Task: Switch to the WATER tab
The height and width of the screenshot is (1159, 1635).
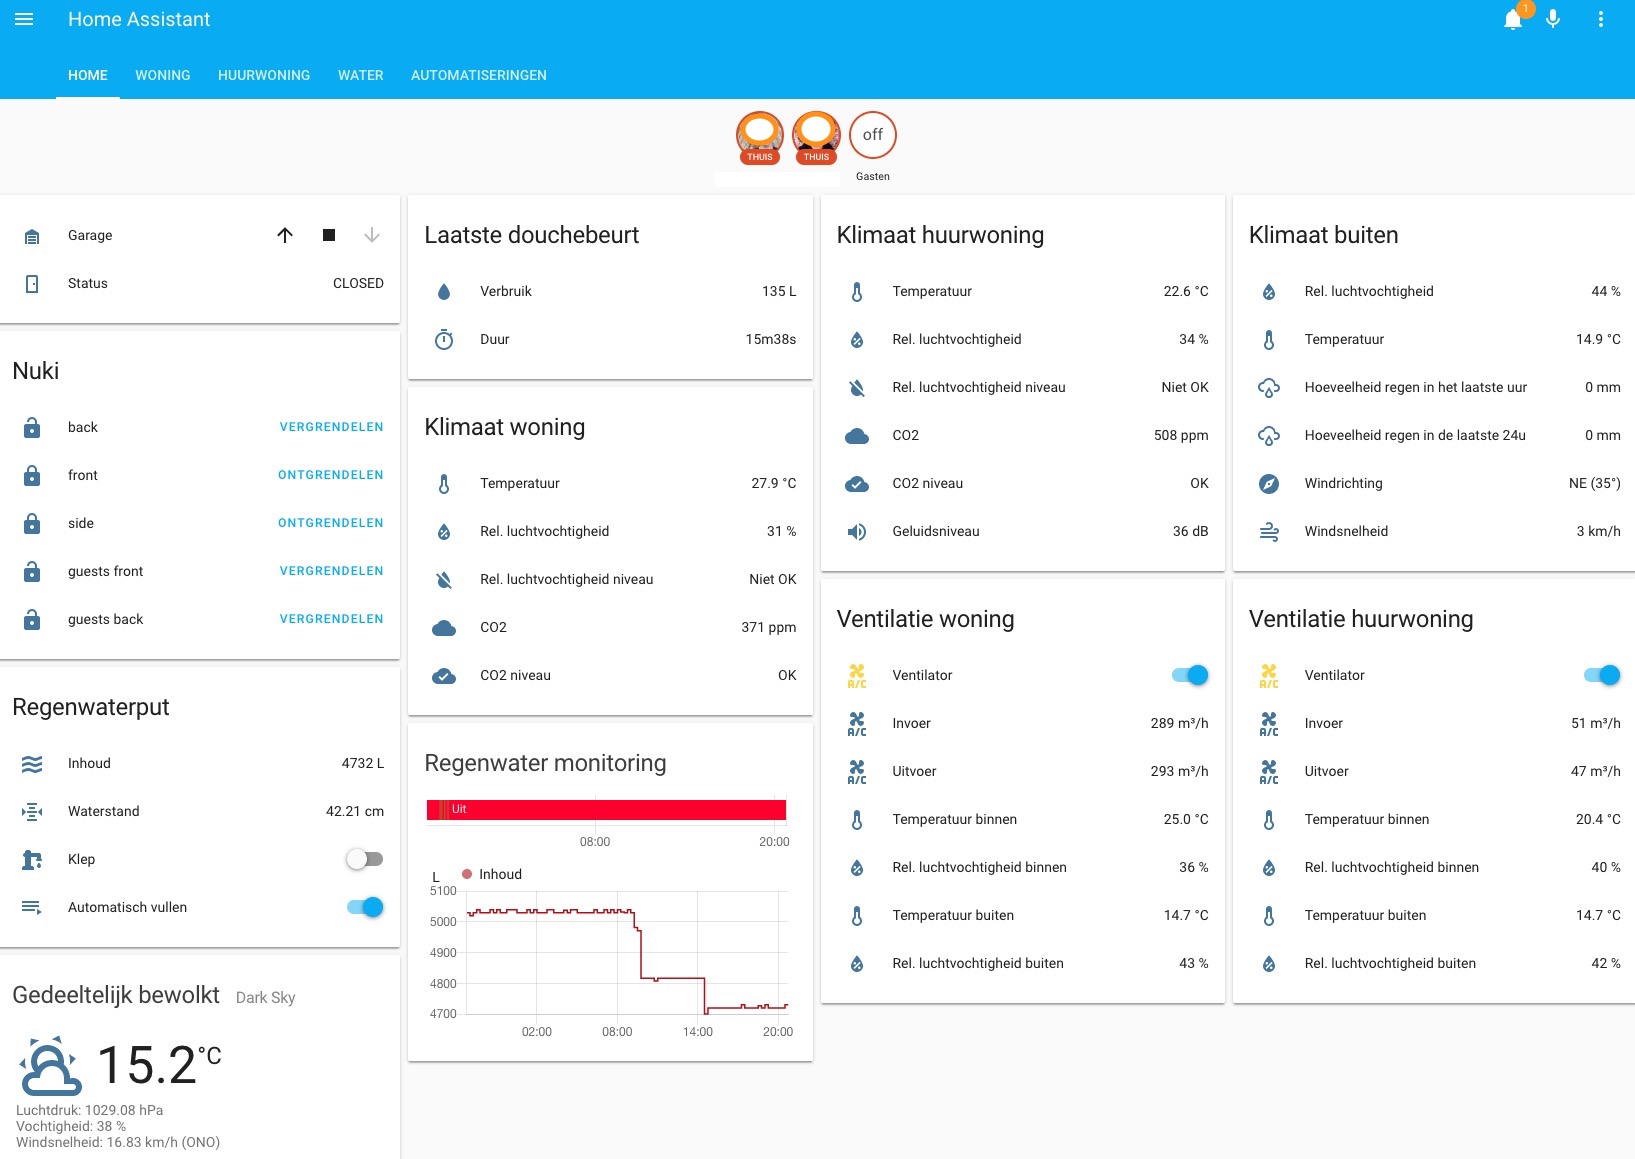Action: click(x=360, y=75)
